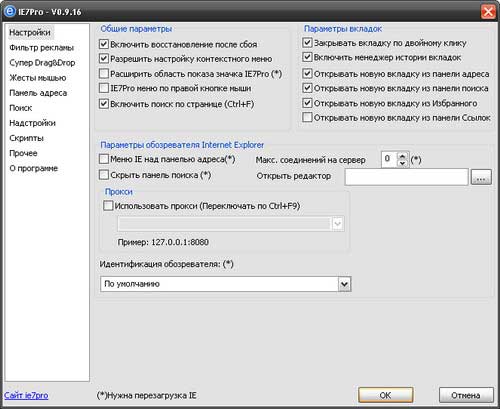
Task: Enable Меню IE над панелью адреса
Action: pyautogui.click(x=104, y=159)
